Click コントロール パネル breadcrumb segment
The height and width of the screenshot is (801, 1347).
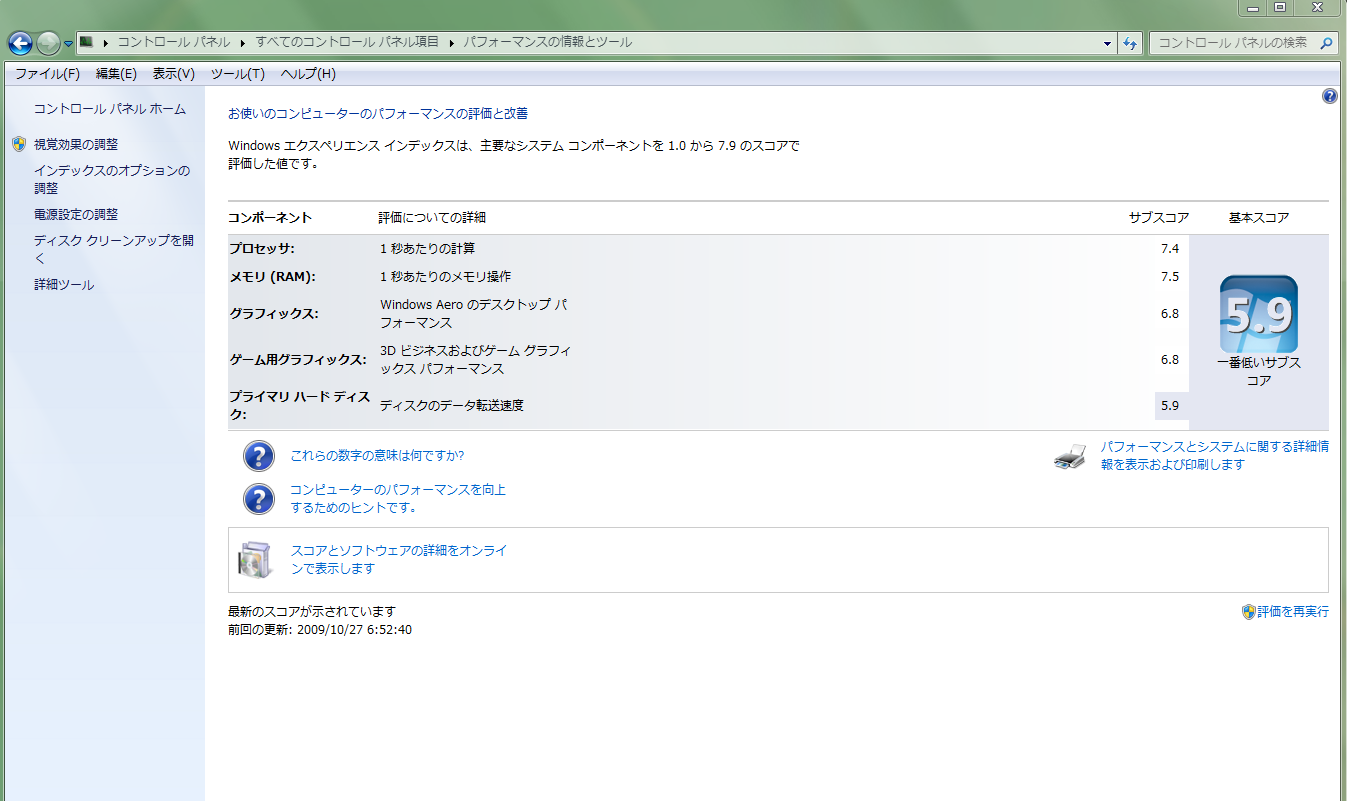click(x=174, y=43)
